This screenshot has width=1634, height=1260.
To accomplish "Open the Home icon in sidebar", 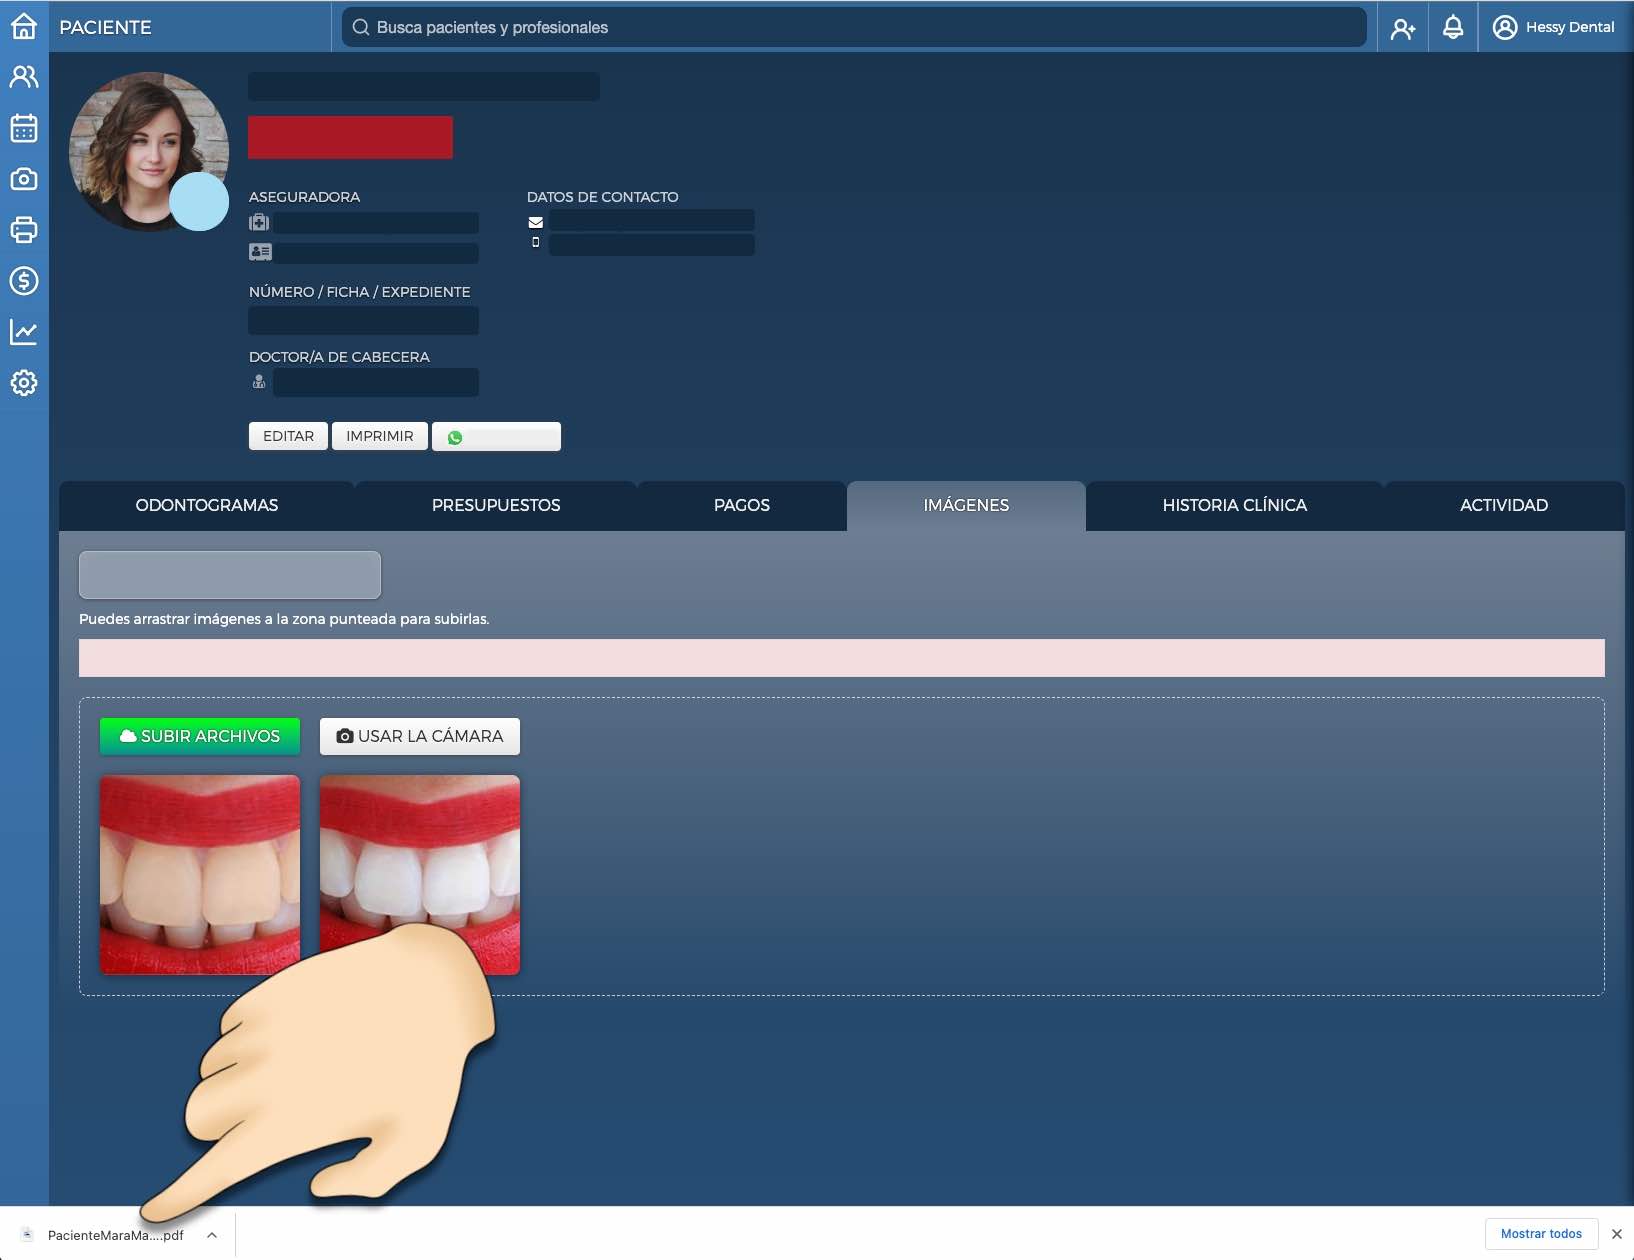I will [24, 26].
